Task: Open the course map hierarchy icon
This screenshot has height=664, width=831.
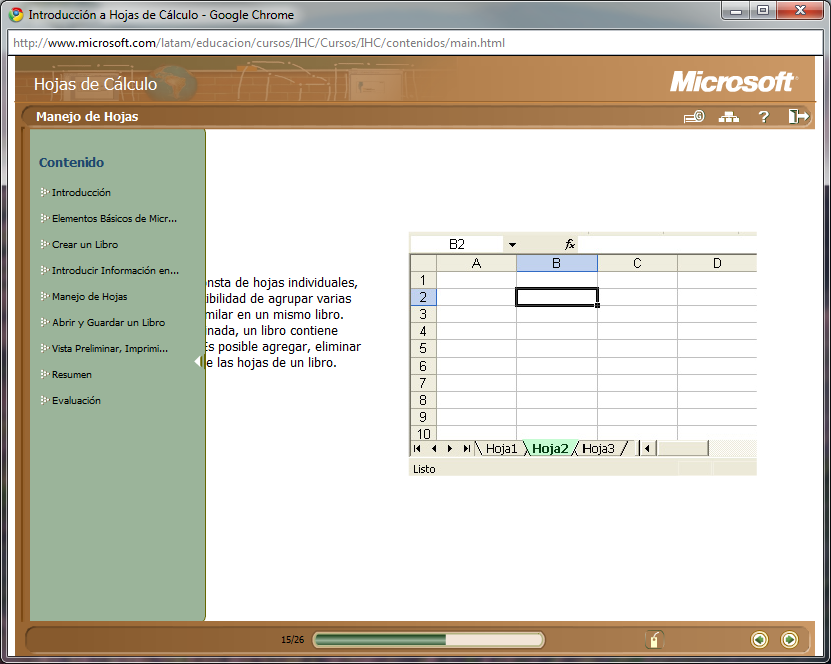Action: coord(729,117)
